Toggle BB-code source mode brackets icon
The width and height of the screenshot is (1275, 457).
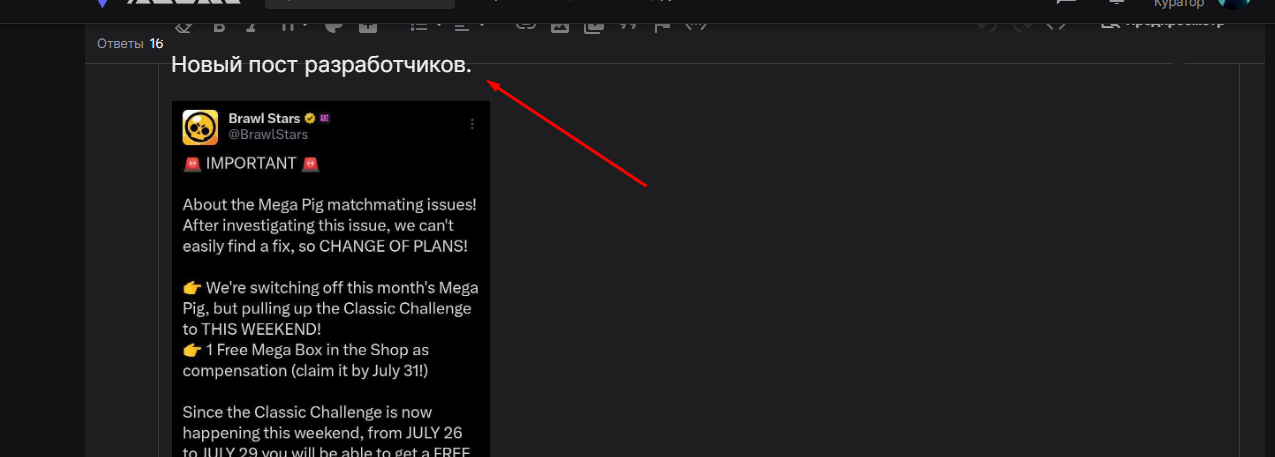(1055, 25)
